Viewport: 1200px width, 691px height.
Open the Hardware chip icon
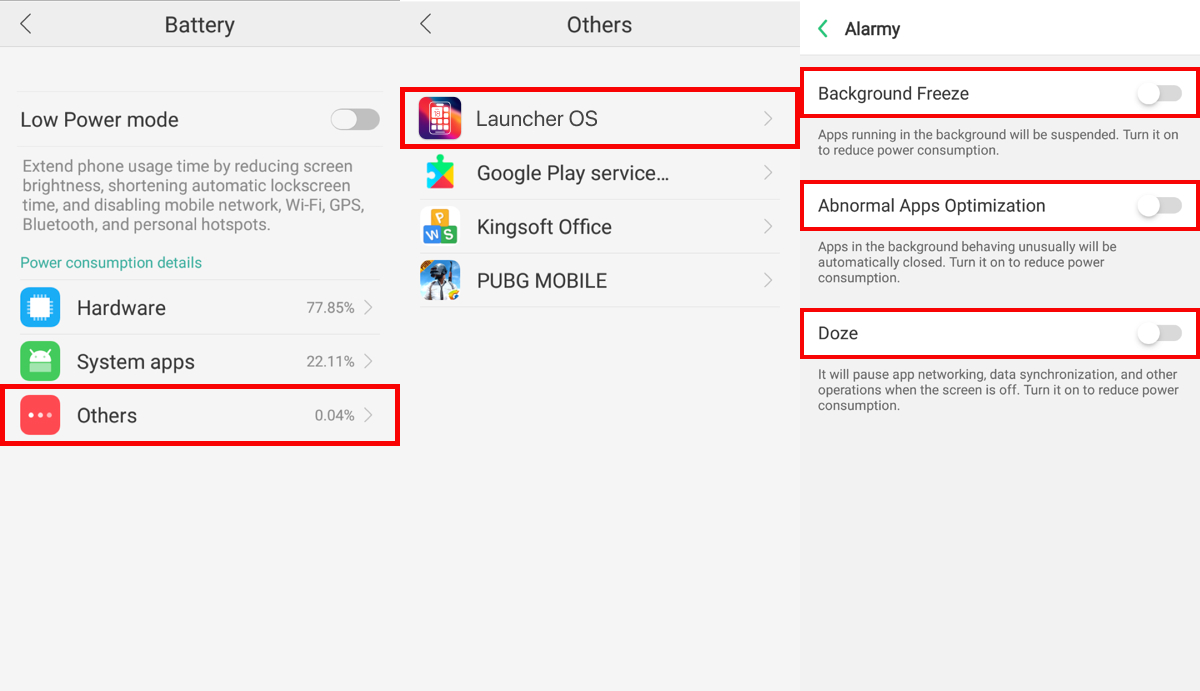(x=40, y=308)
